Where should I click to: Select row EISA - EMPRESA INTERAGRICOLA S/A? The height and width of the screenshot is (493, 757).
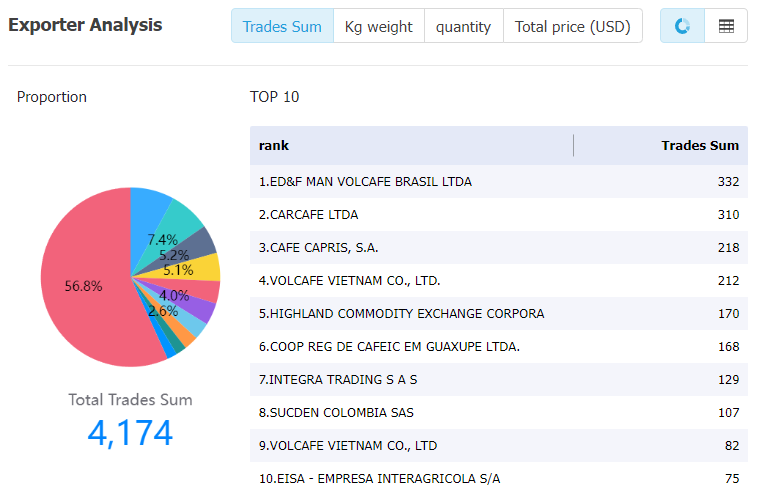[x=499, y=478]
